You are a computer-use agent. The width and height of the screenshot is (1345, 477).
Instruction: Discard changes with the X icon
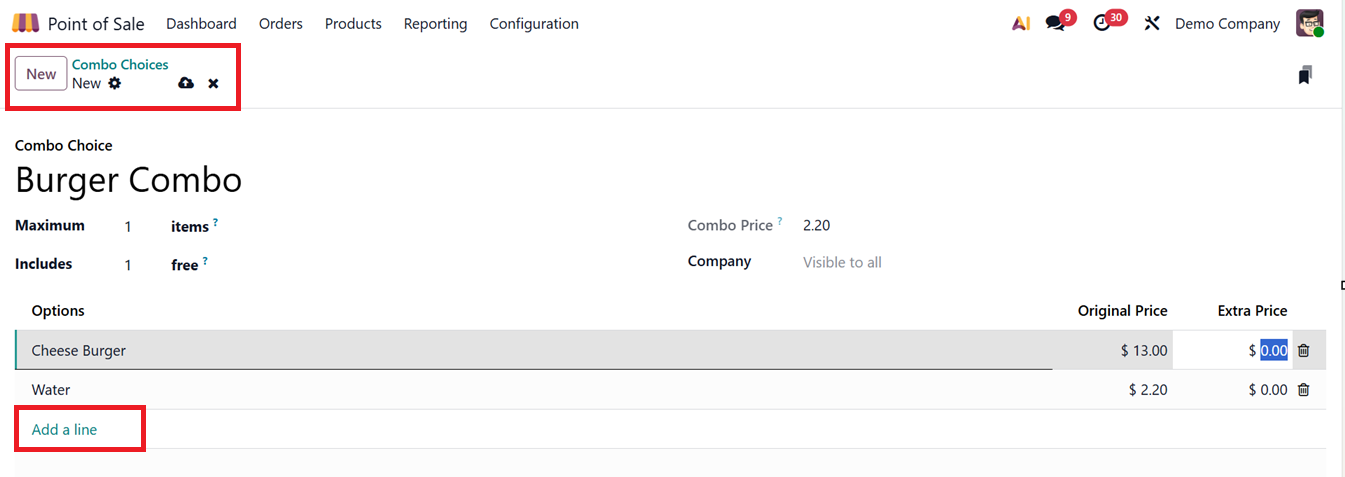(213, 83)
